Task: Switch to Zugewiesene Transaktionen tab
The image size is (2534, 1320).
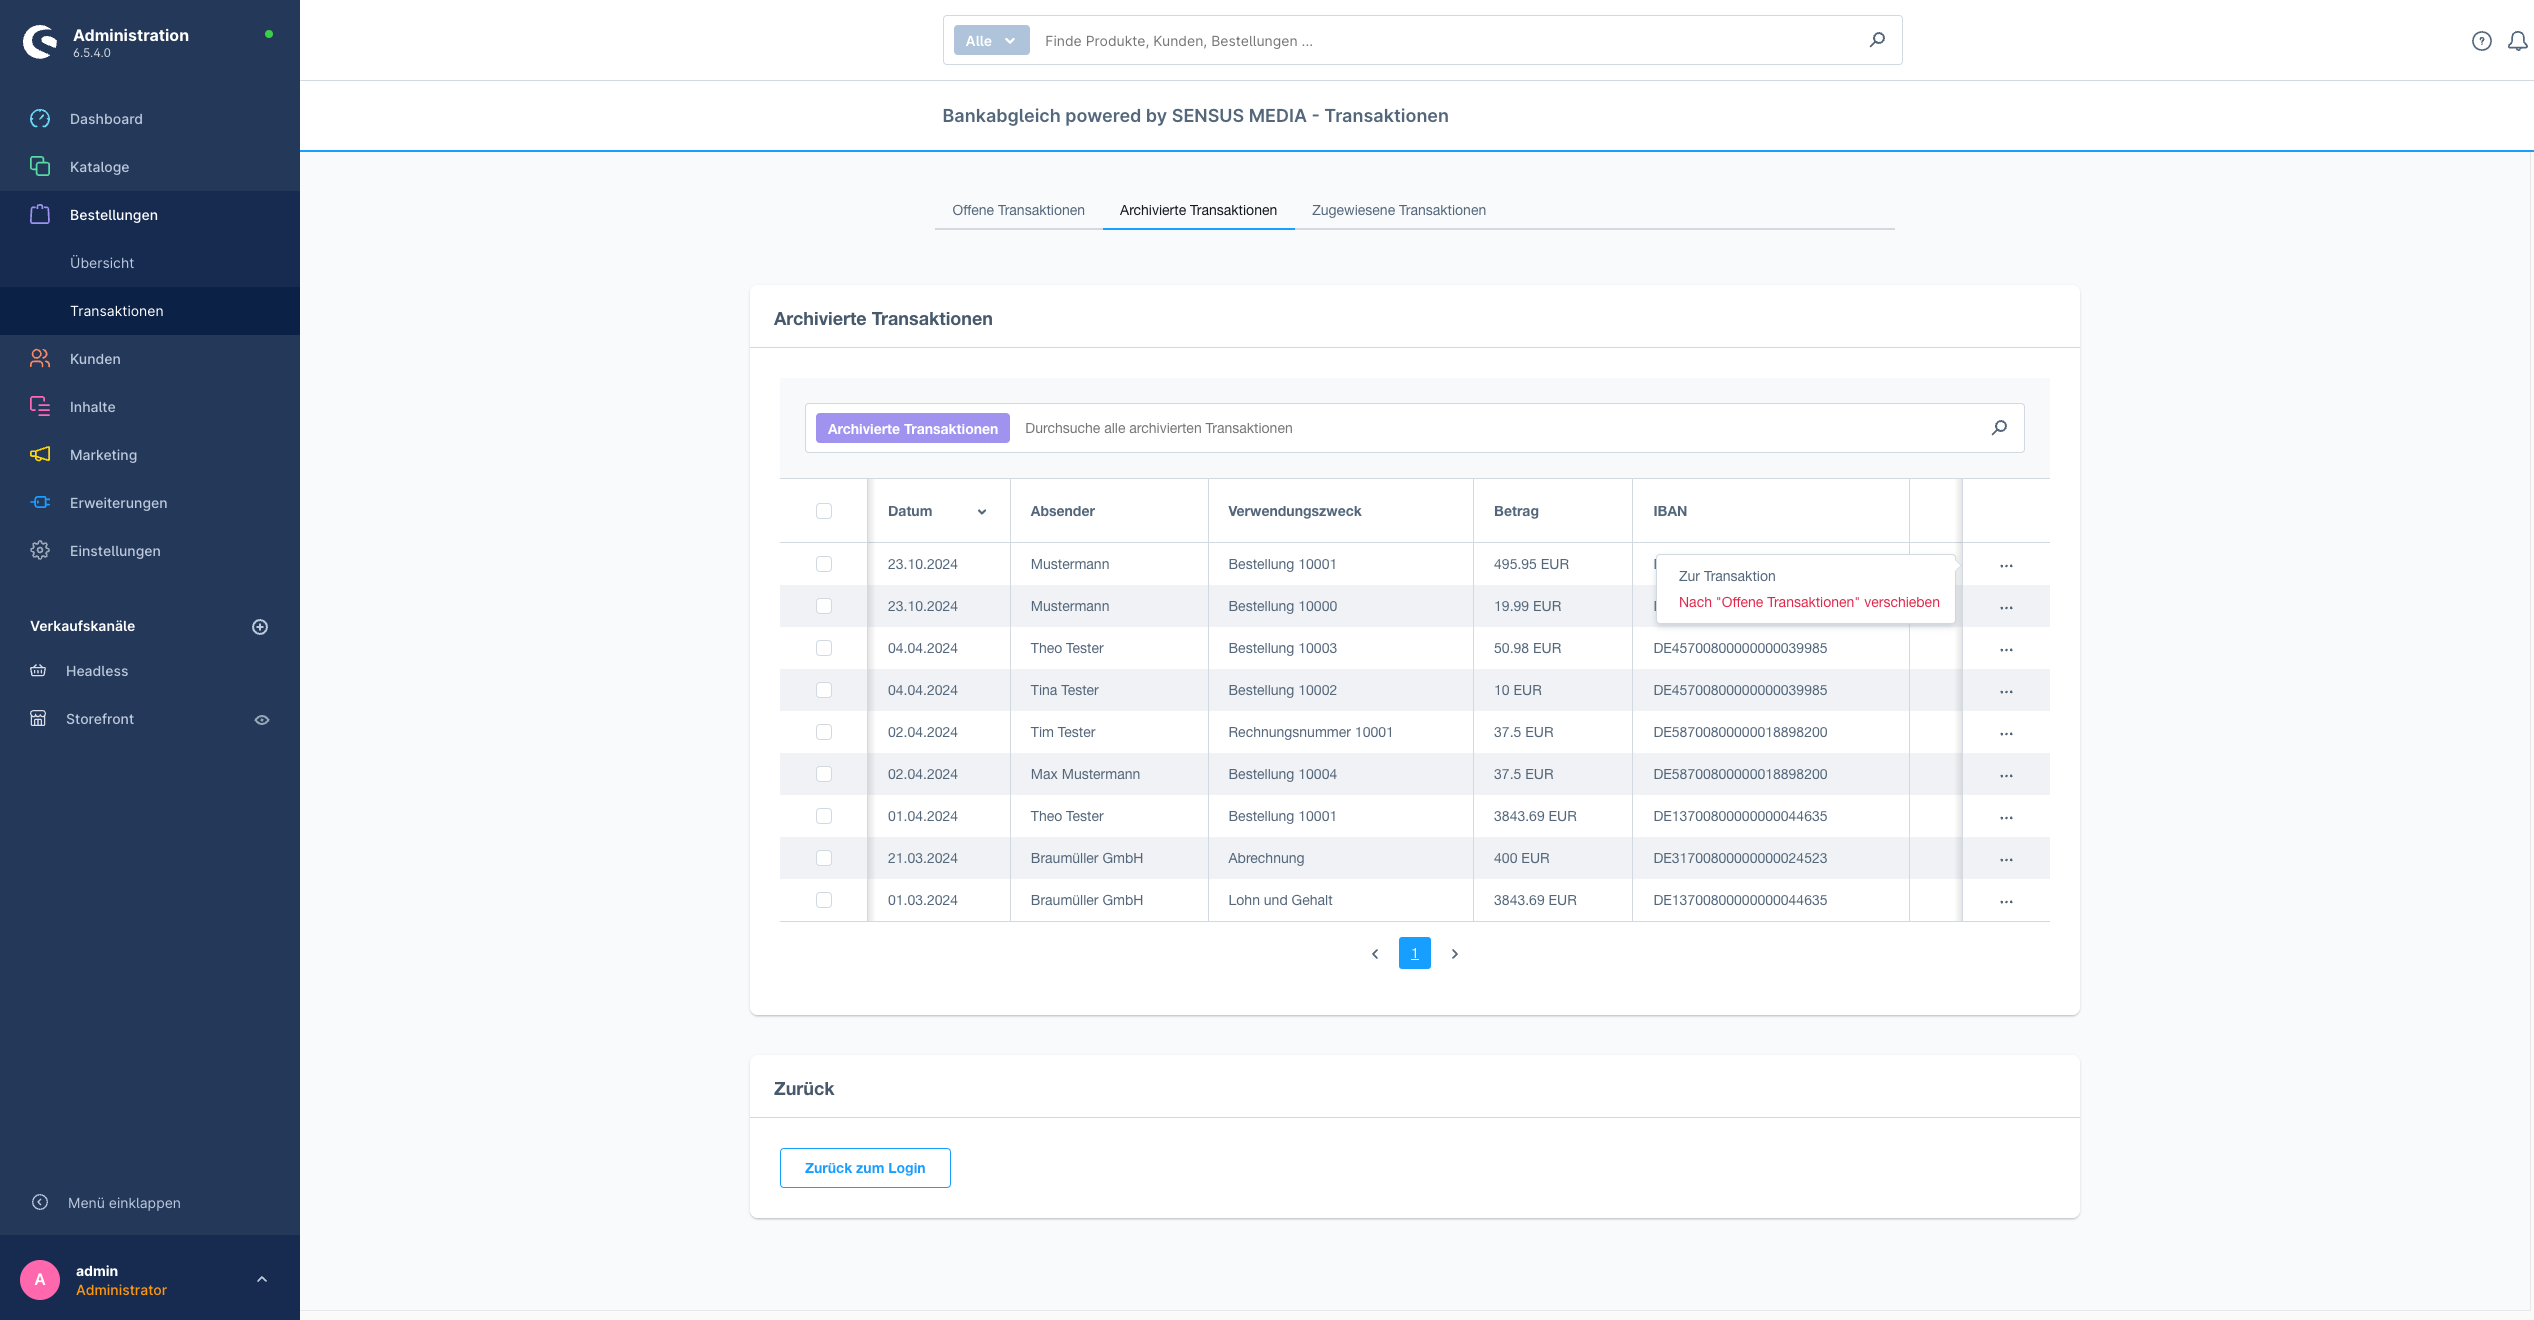Action: 1401,209
